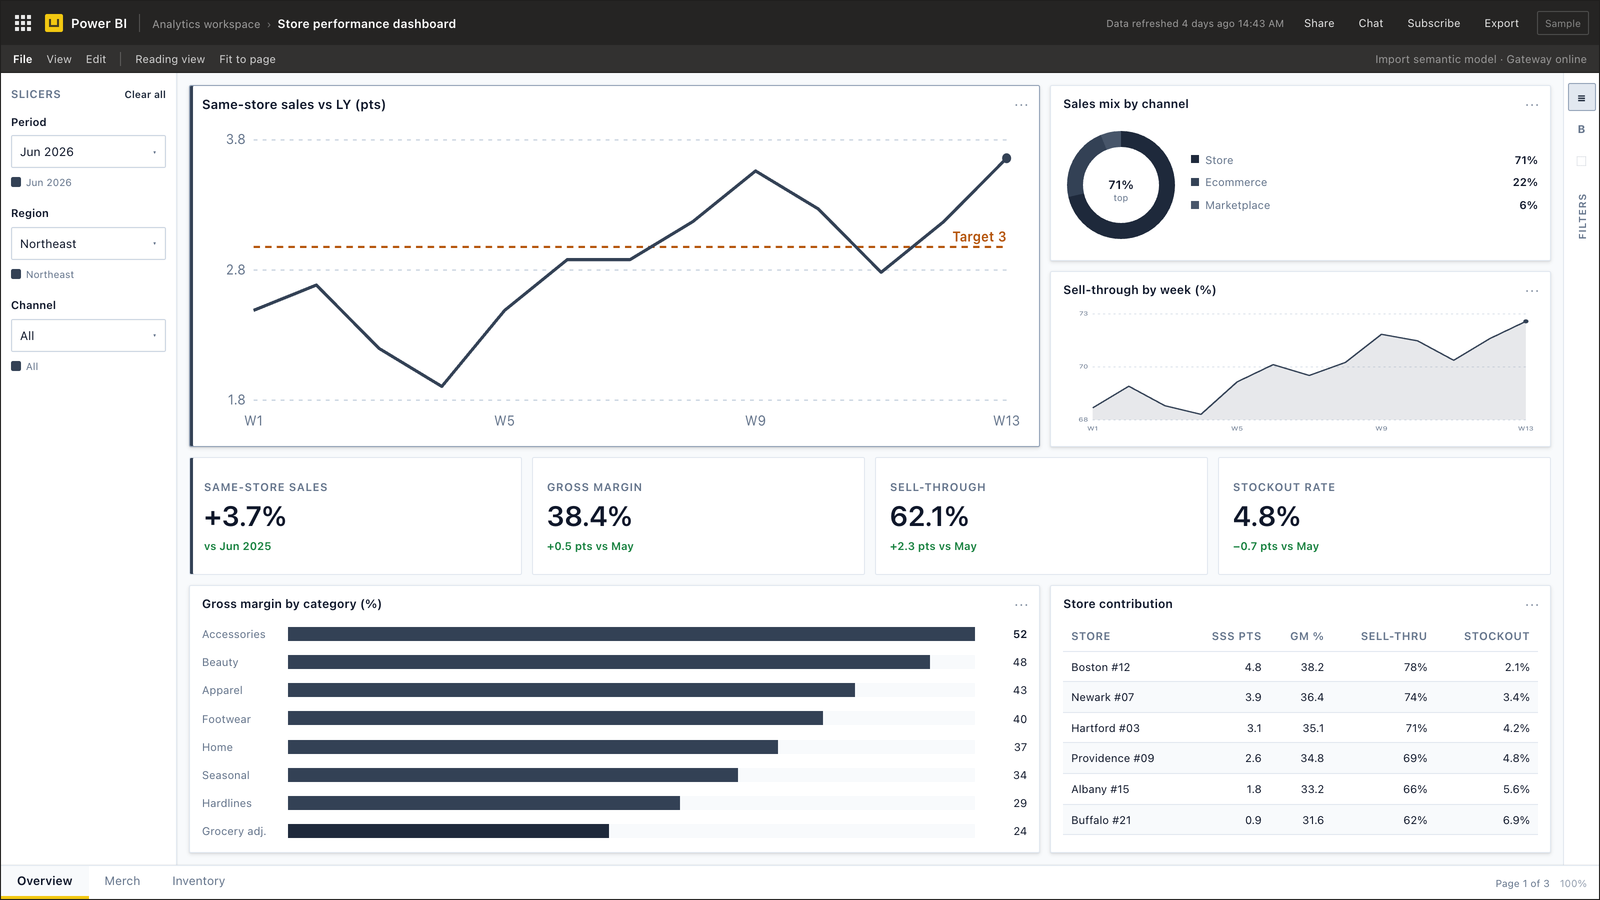This screenshot has height=900, width=1600.
Task: Select the Grocery adj. gross margin bar
Action: click(x=448, y=831)
